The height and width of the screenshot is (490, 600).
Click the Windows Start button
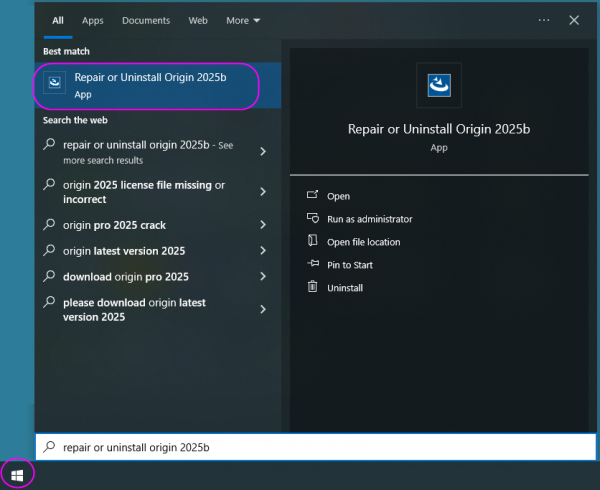[17, 472]
